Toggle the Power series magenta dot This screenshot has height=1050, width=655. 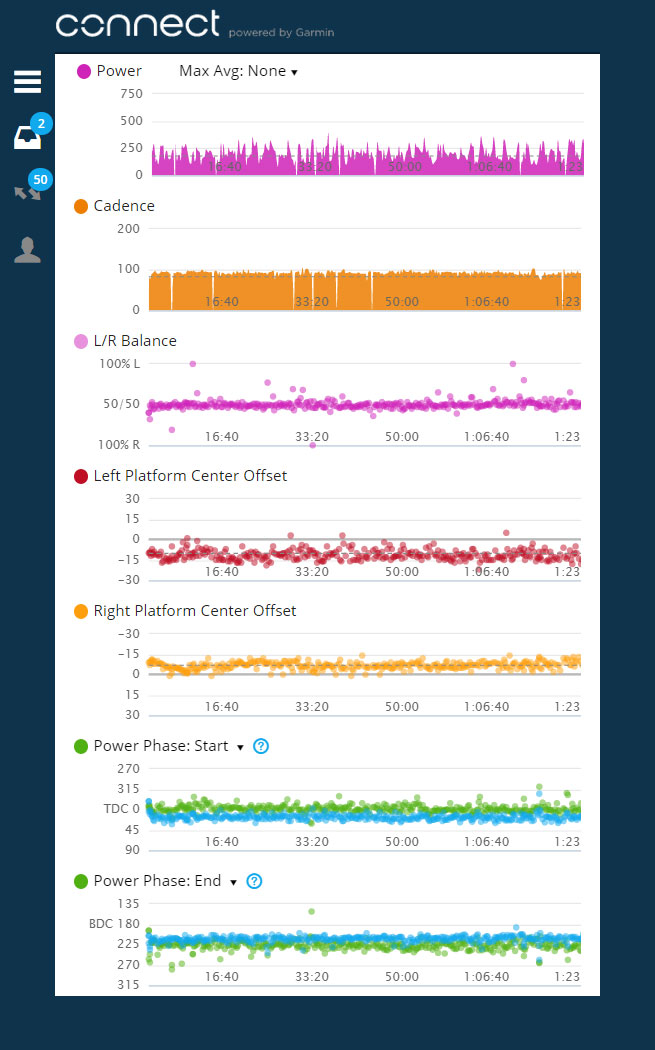coord(84,71)
